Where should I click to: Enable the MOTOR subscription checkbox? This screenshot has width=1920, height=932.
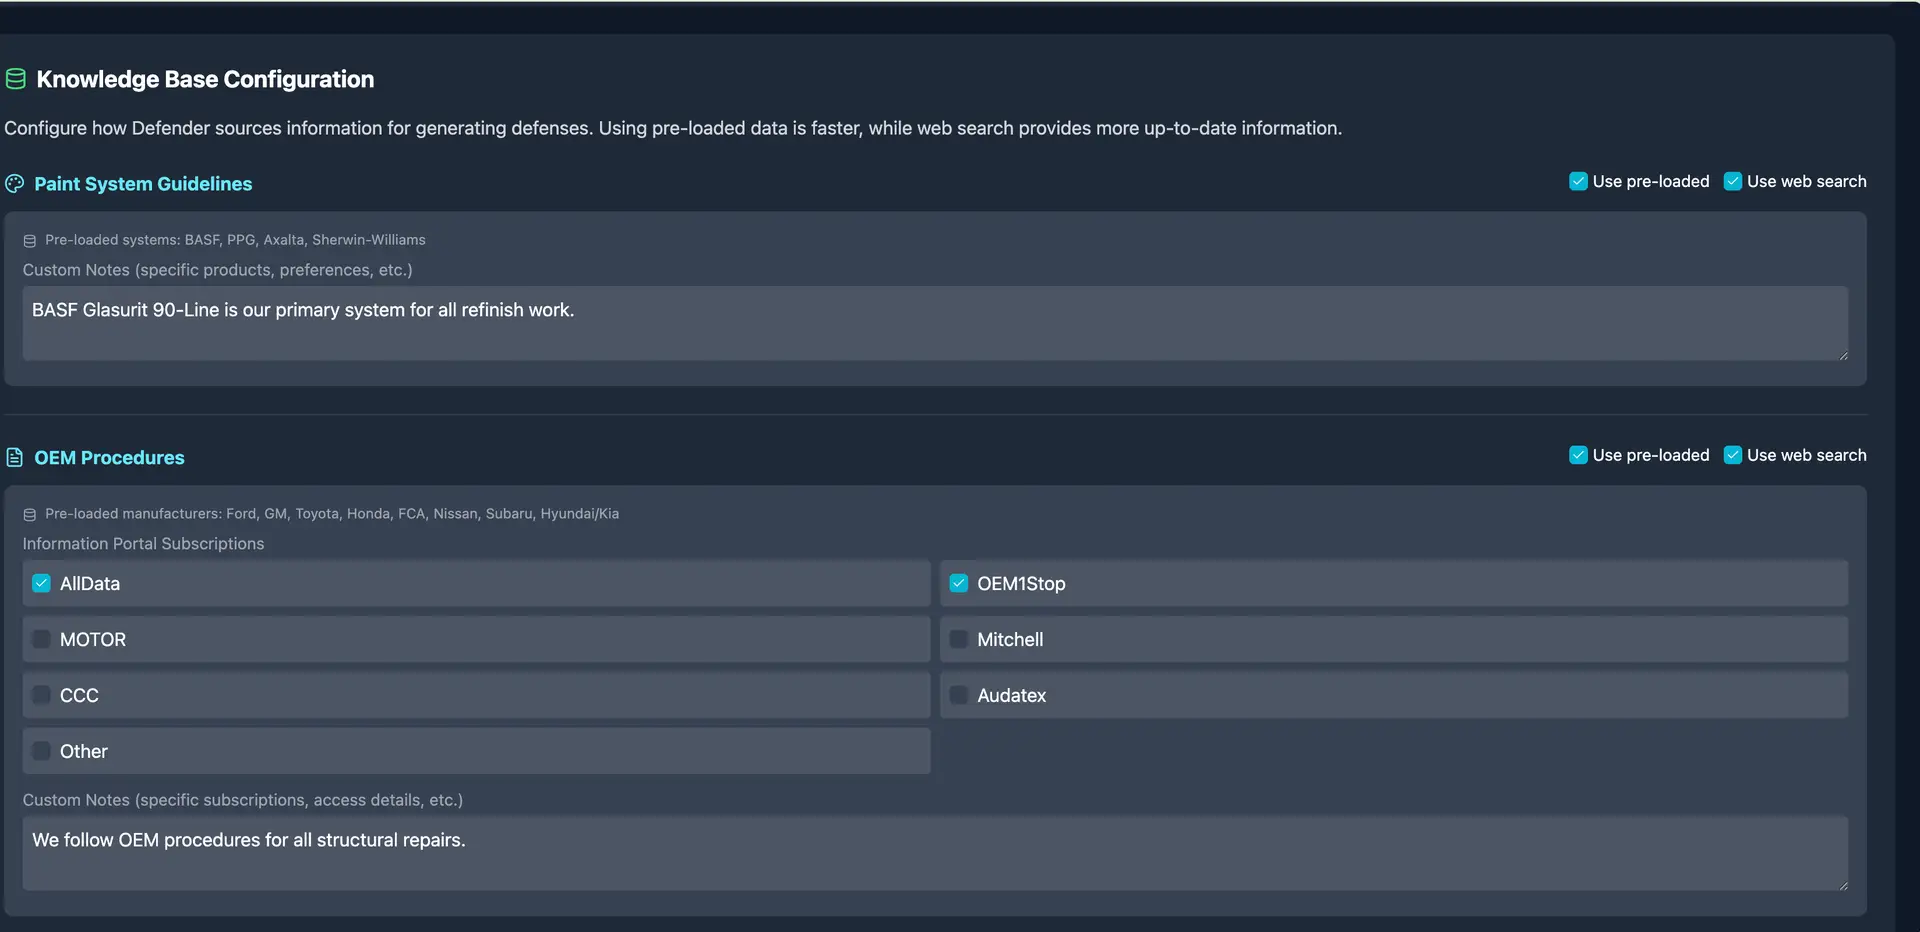point(41,639)
